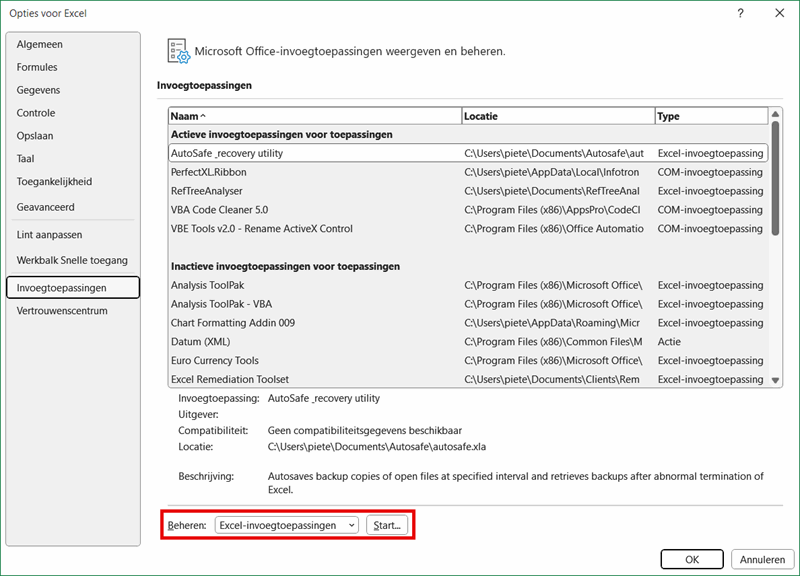Select the Invoegtoepassingen category

tap(73, 288)
